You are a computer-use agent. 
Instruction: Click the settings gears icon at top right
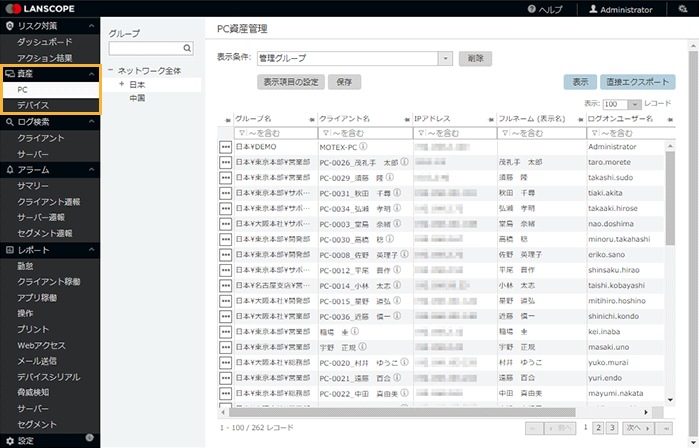point(683,9)
